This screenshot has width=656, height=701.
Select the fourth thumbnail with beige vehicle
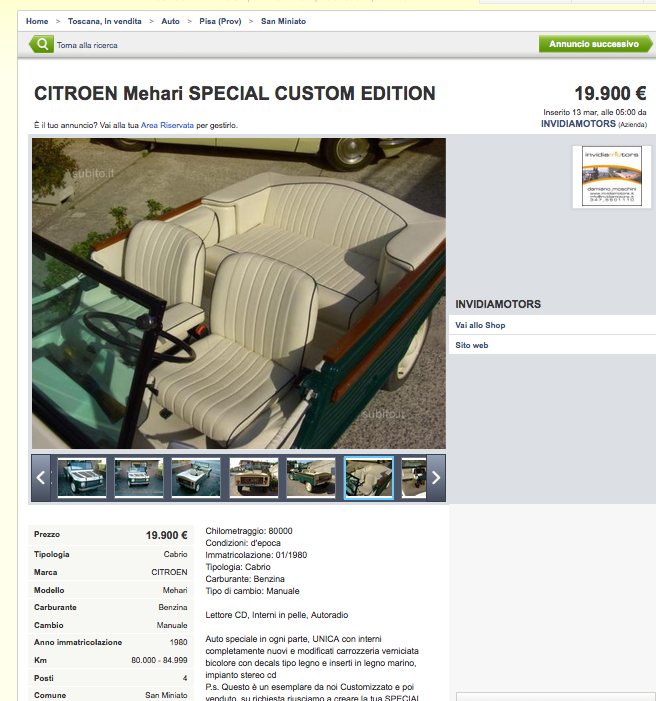pos(254,477)
